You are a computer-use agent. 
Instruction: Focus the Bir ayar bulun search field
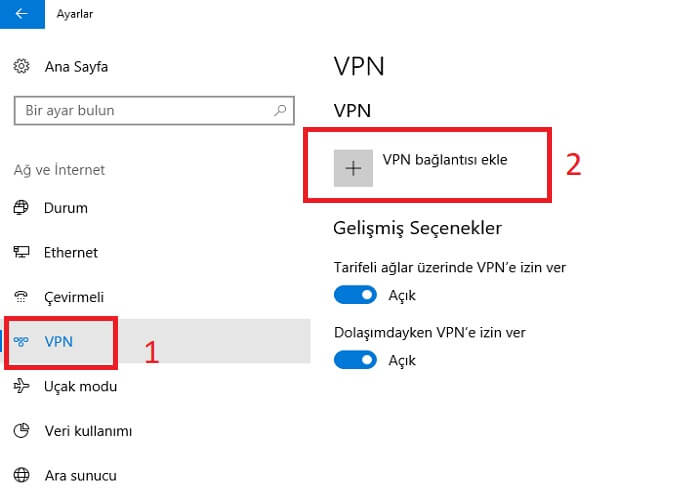pyautogui.click(x=154, y=110)
